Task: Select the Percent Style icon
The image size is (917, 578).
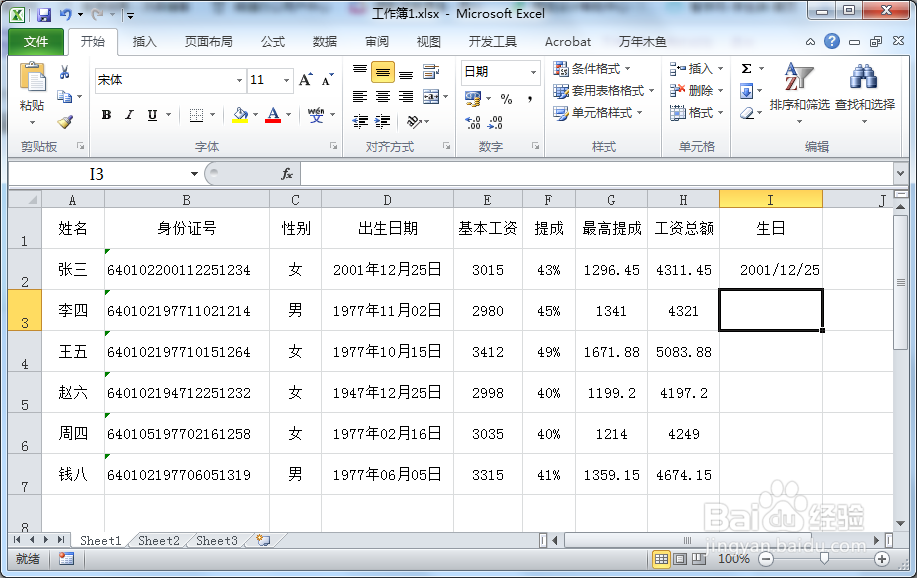Action: coord(507,98)
